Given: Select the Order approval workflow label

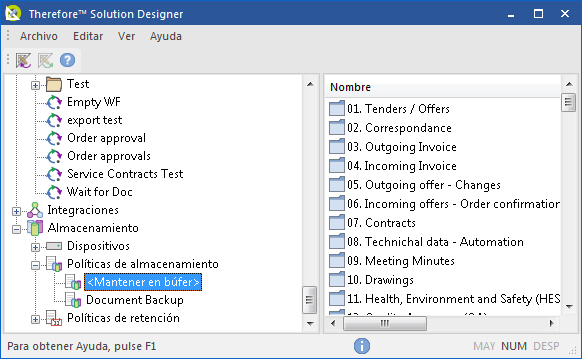Looking at the screenshot, I should pyautogui.click(x=106, y=138).
